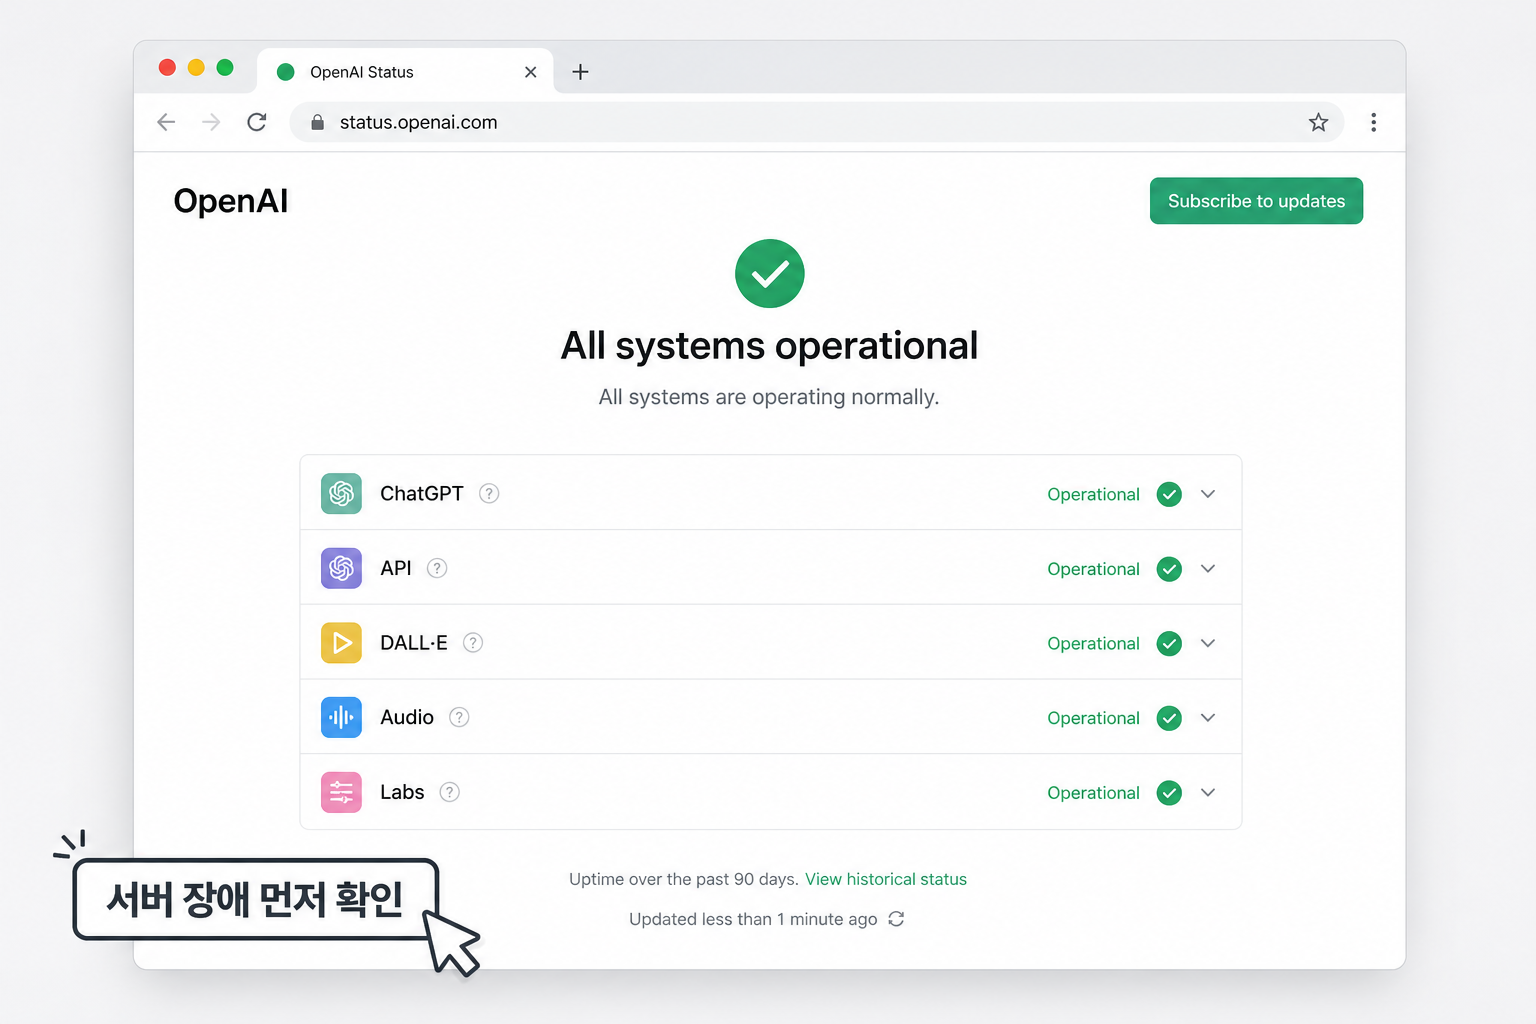The image size is (1536, 1024).
Task: Click the padlock site security icon
Action: point(317,122)
